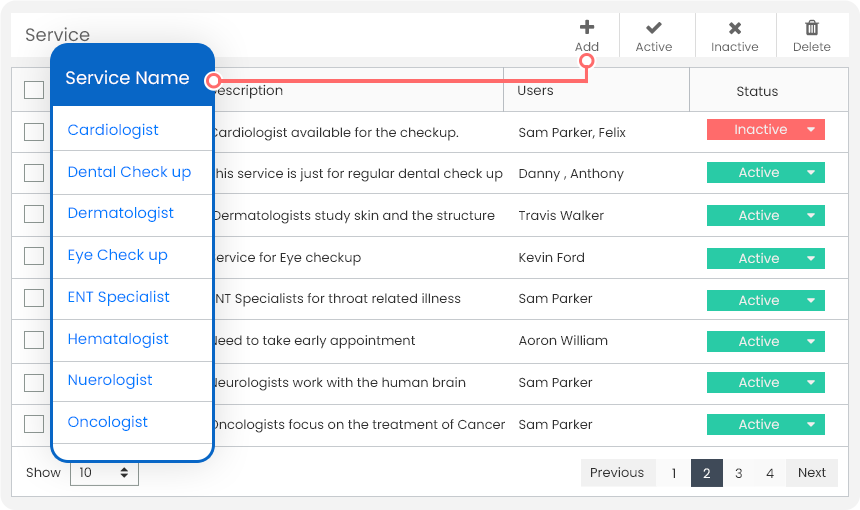Click 'Aoron William' users cell
The height and width of the screenshot is (510, 860).
tap(563, 341)
